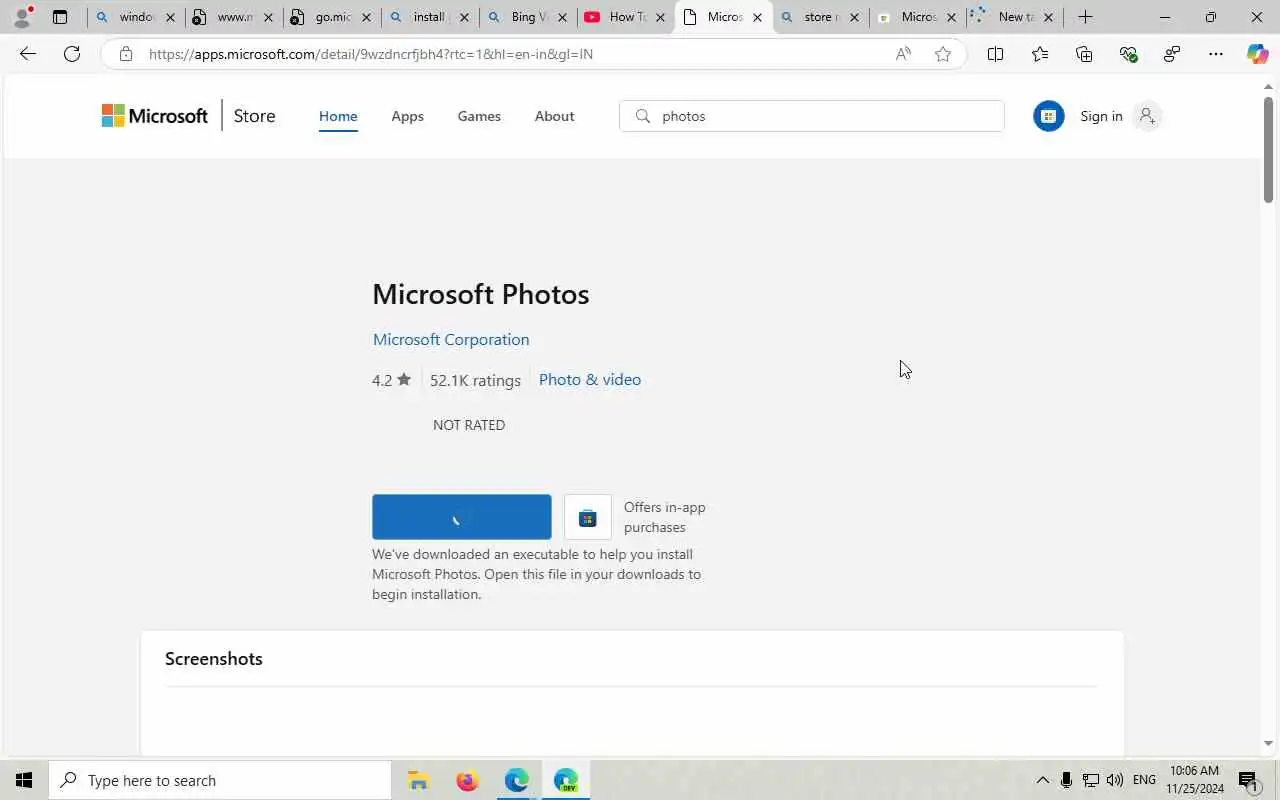Image resolution: width=1280 pixels, height=800 pixels.
Task: Open notification center icon
Action: click(x=1248, y=780)
